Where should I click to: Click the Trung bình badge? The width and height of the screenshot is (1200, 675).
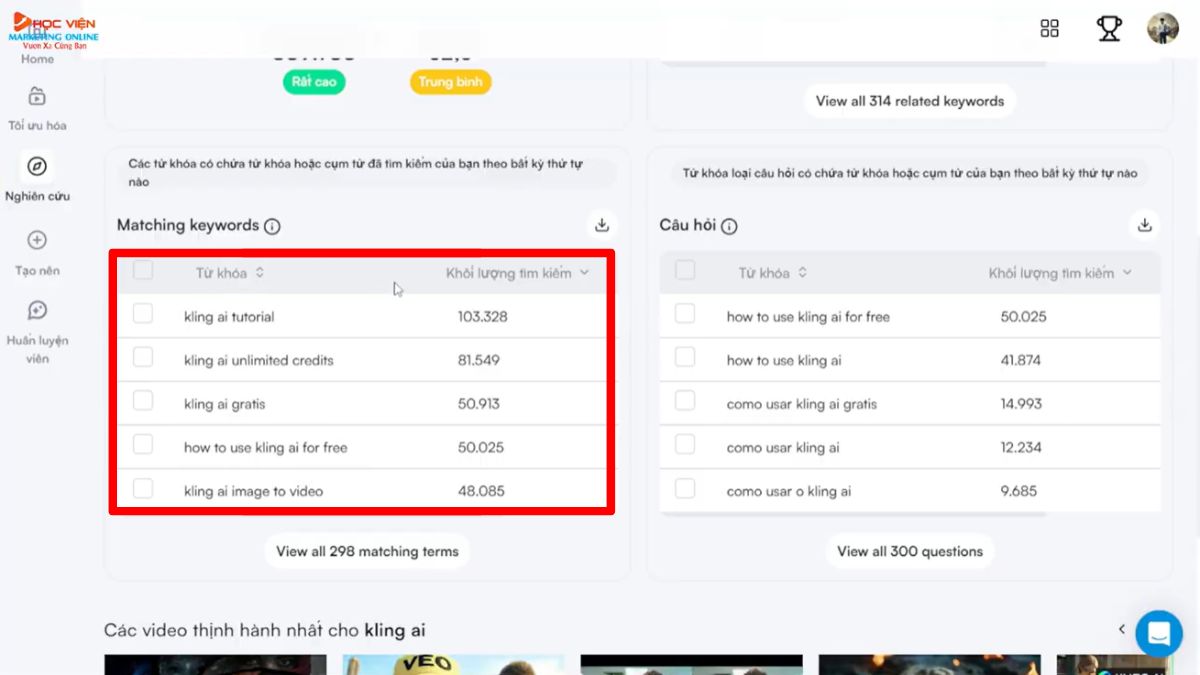tap(450, 82)
